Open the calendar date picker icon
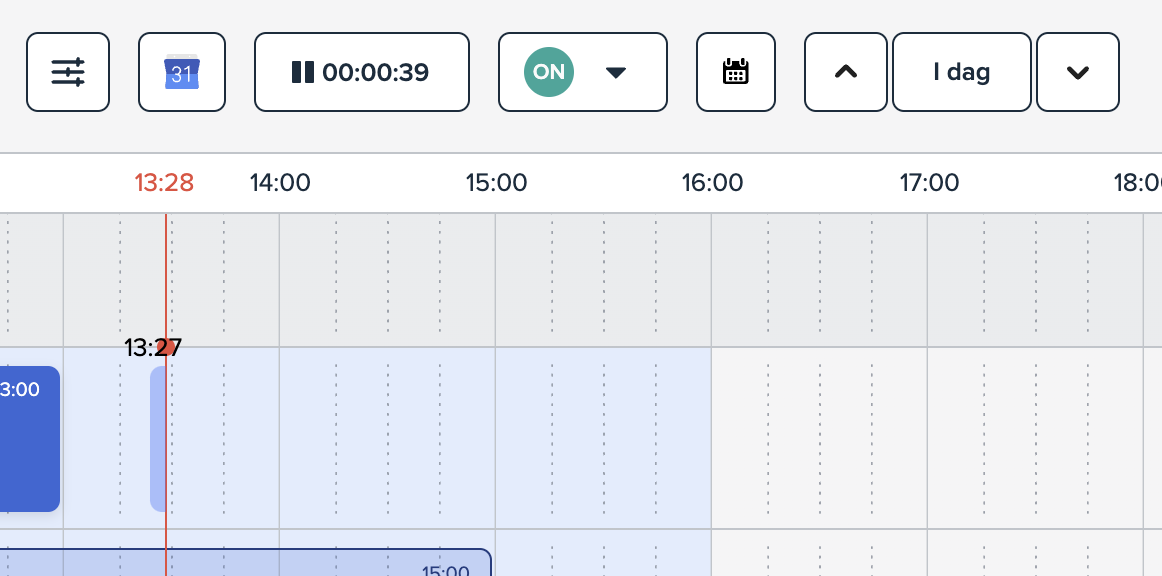This screenshot has height=576, width=1162. 736,72
